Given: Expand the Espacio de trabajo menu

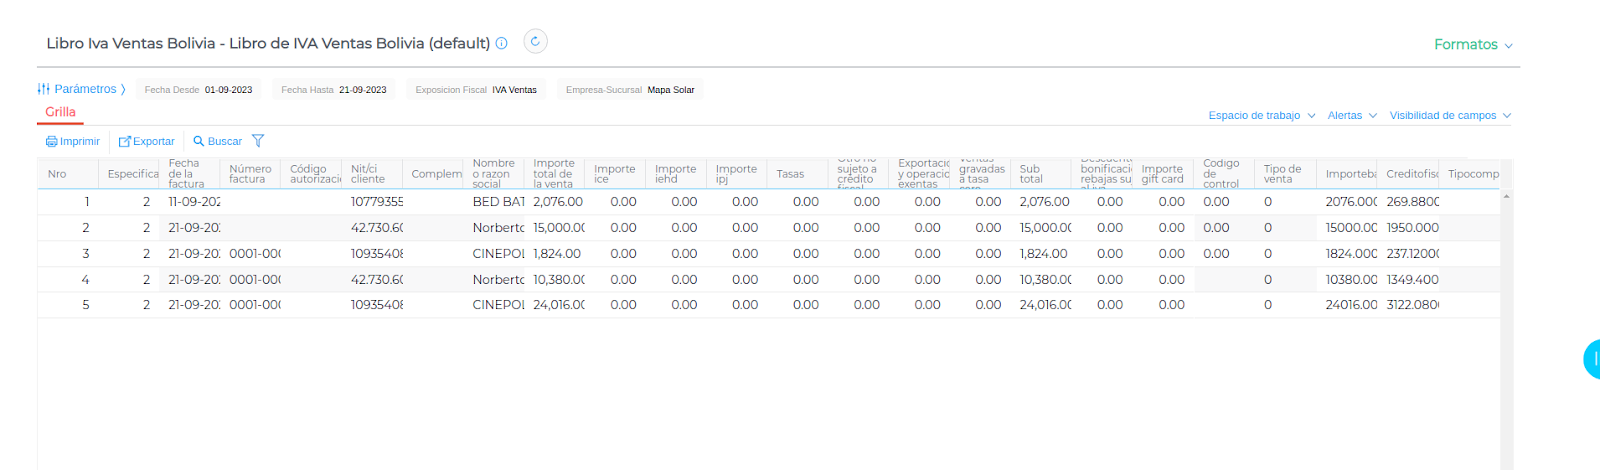Looking at the screenshot, I should (x=1261, y=116).
